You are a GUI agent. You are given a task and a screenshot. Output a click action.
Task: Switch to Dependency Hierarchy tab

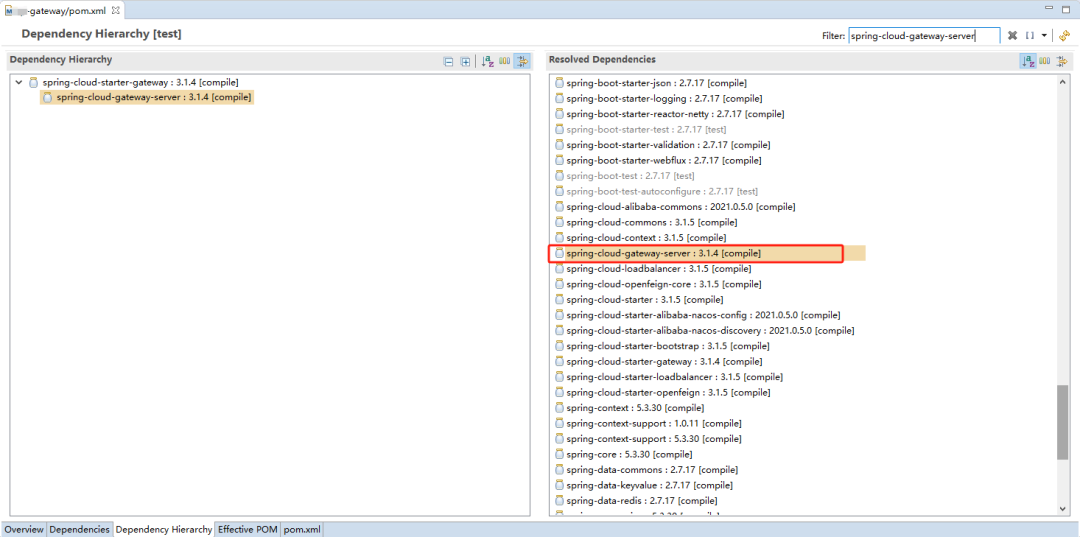164,529
